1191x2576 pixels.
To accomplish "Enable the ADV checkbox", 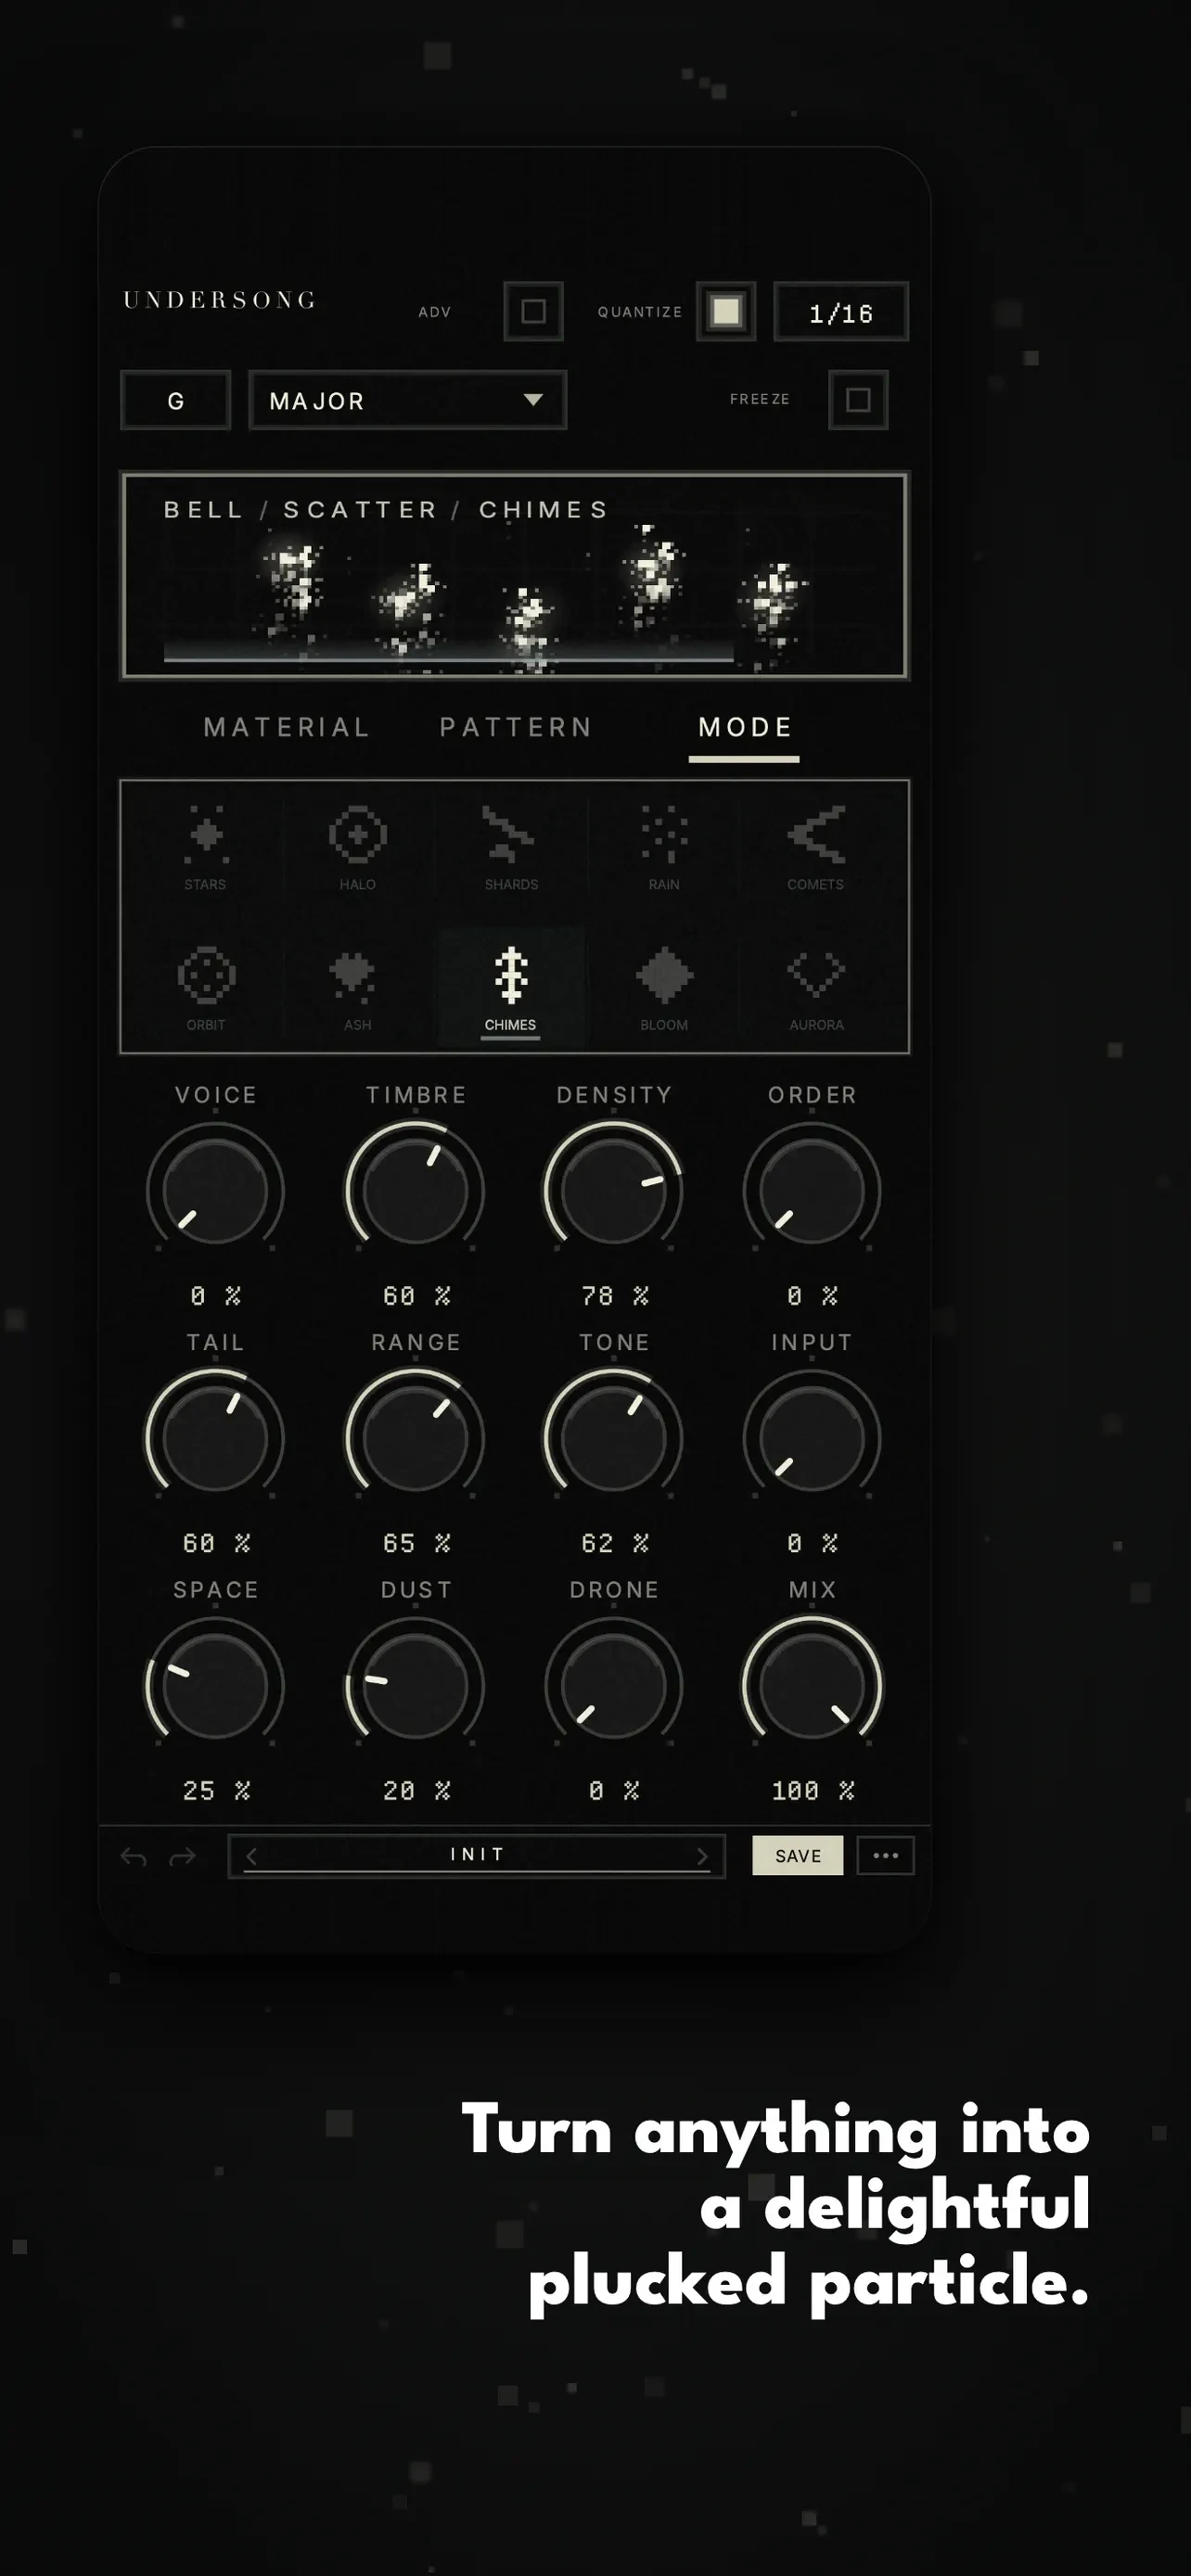I will [534, 312].
